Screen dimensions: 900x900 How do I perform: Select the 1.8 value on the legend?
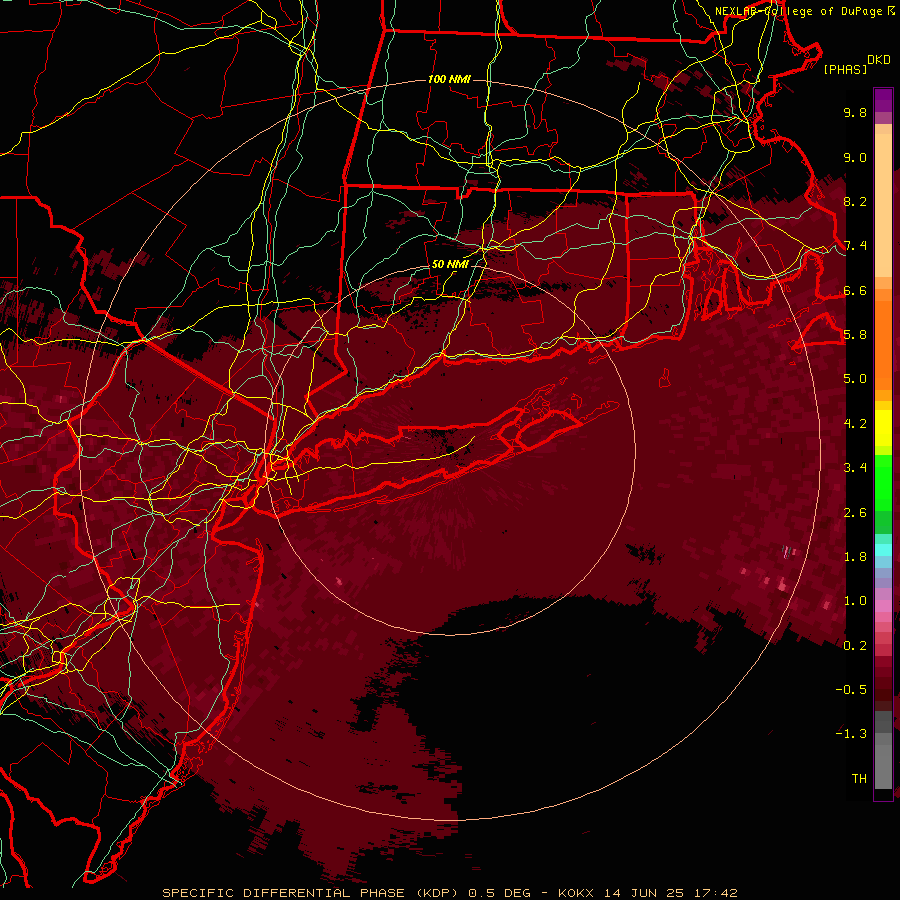coord(855,557)
